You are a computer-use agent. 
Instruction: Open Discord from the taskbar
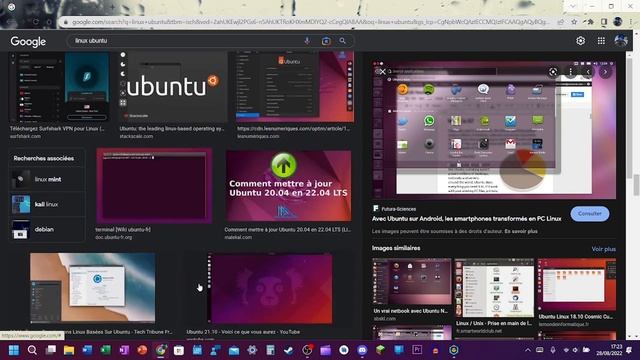pos(362,350)
